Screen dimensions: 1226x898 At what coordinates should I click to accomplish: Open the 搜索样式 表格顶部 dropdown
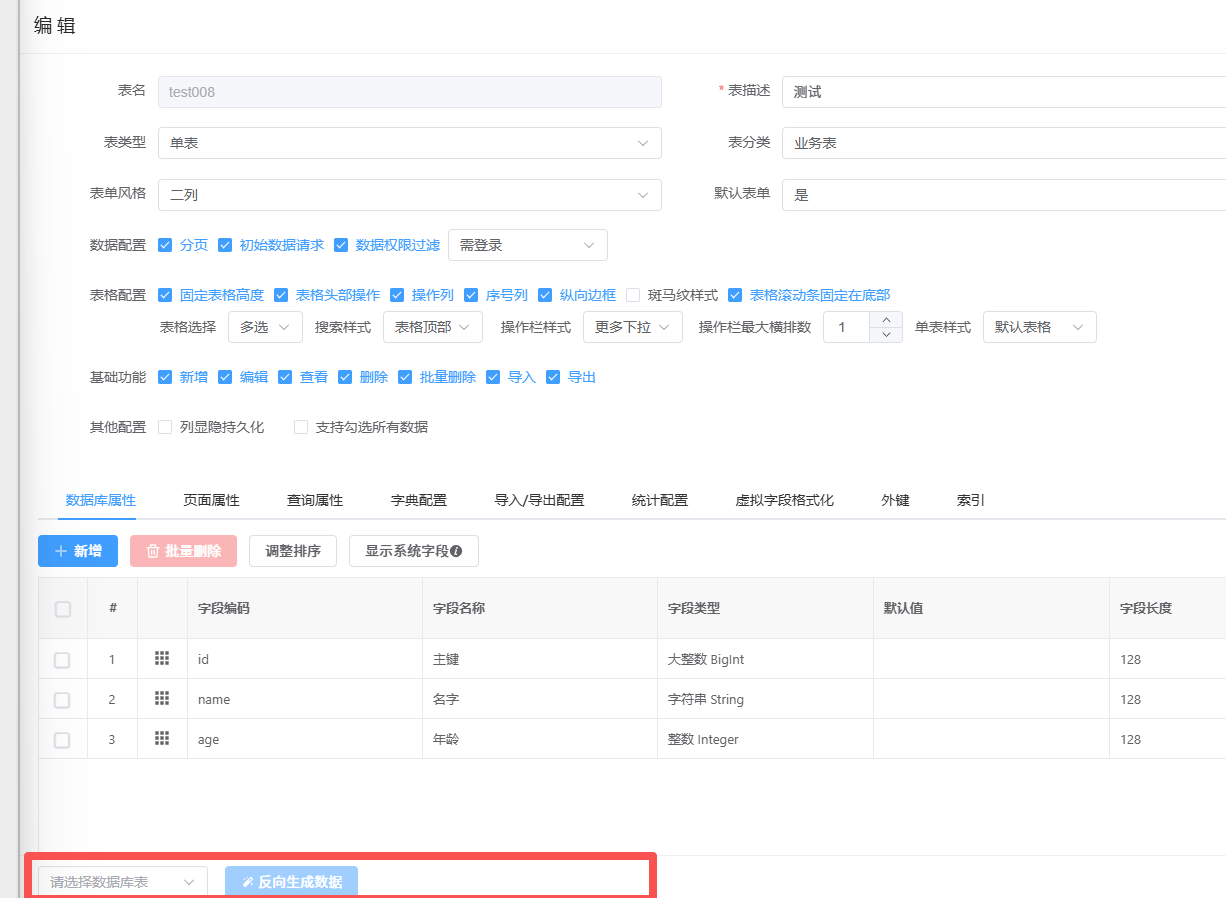coord(432,327)
